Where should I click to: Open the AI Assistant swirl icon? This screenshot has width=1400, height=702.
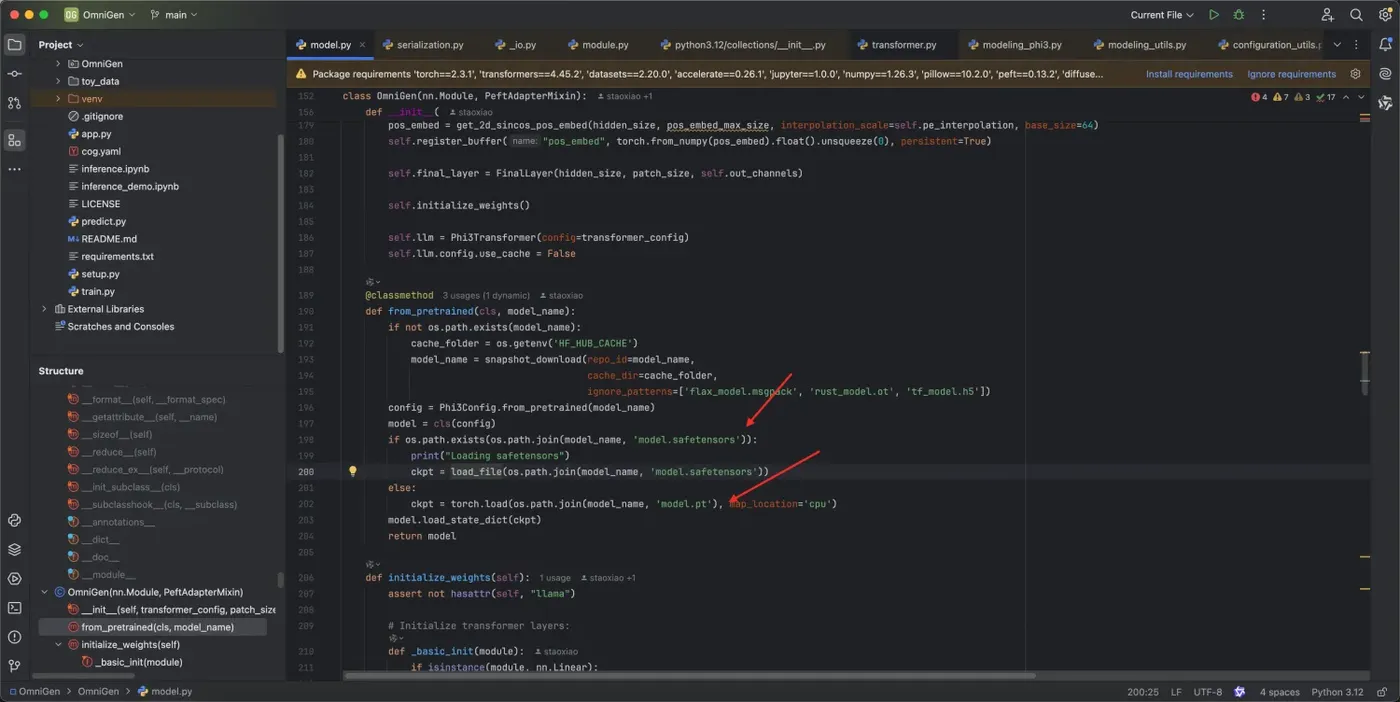point(1385,74)
